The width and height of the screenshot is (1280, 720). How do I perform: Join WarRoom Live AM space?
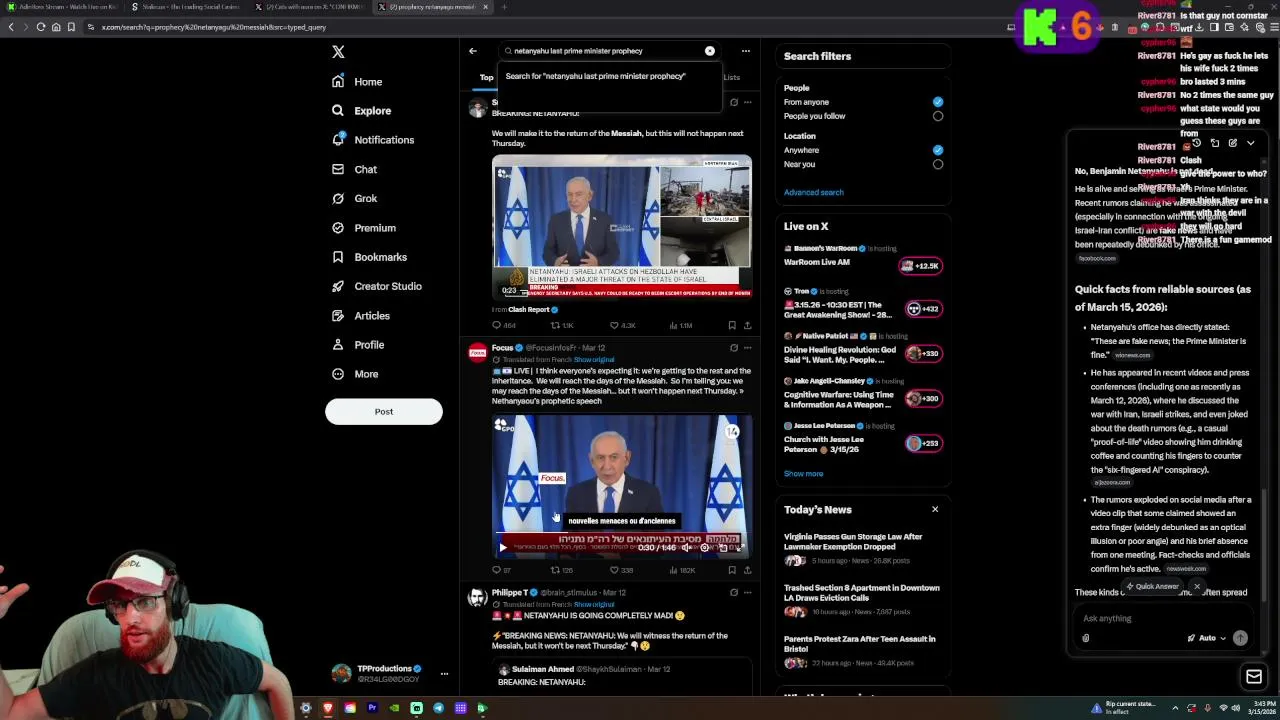coord(921,266)
